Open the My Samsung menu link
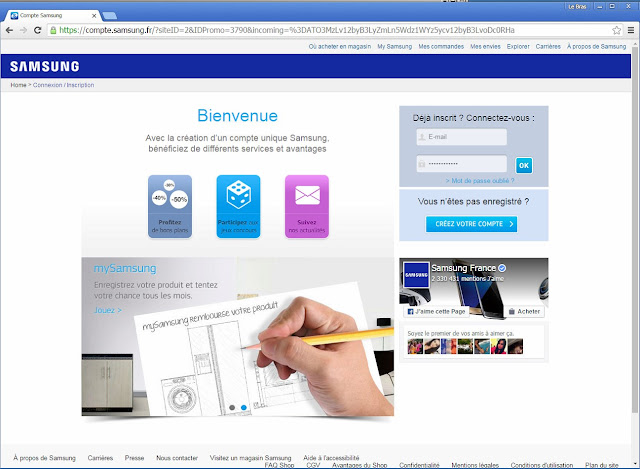The height and width of the screenshot is (469, 640). click(x=395, y=47)
